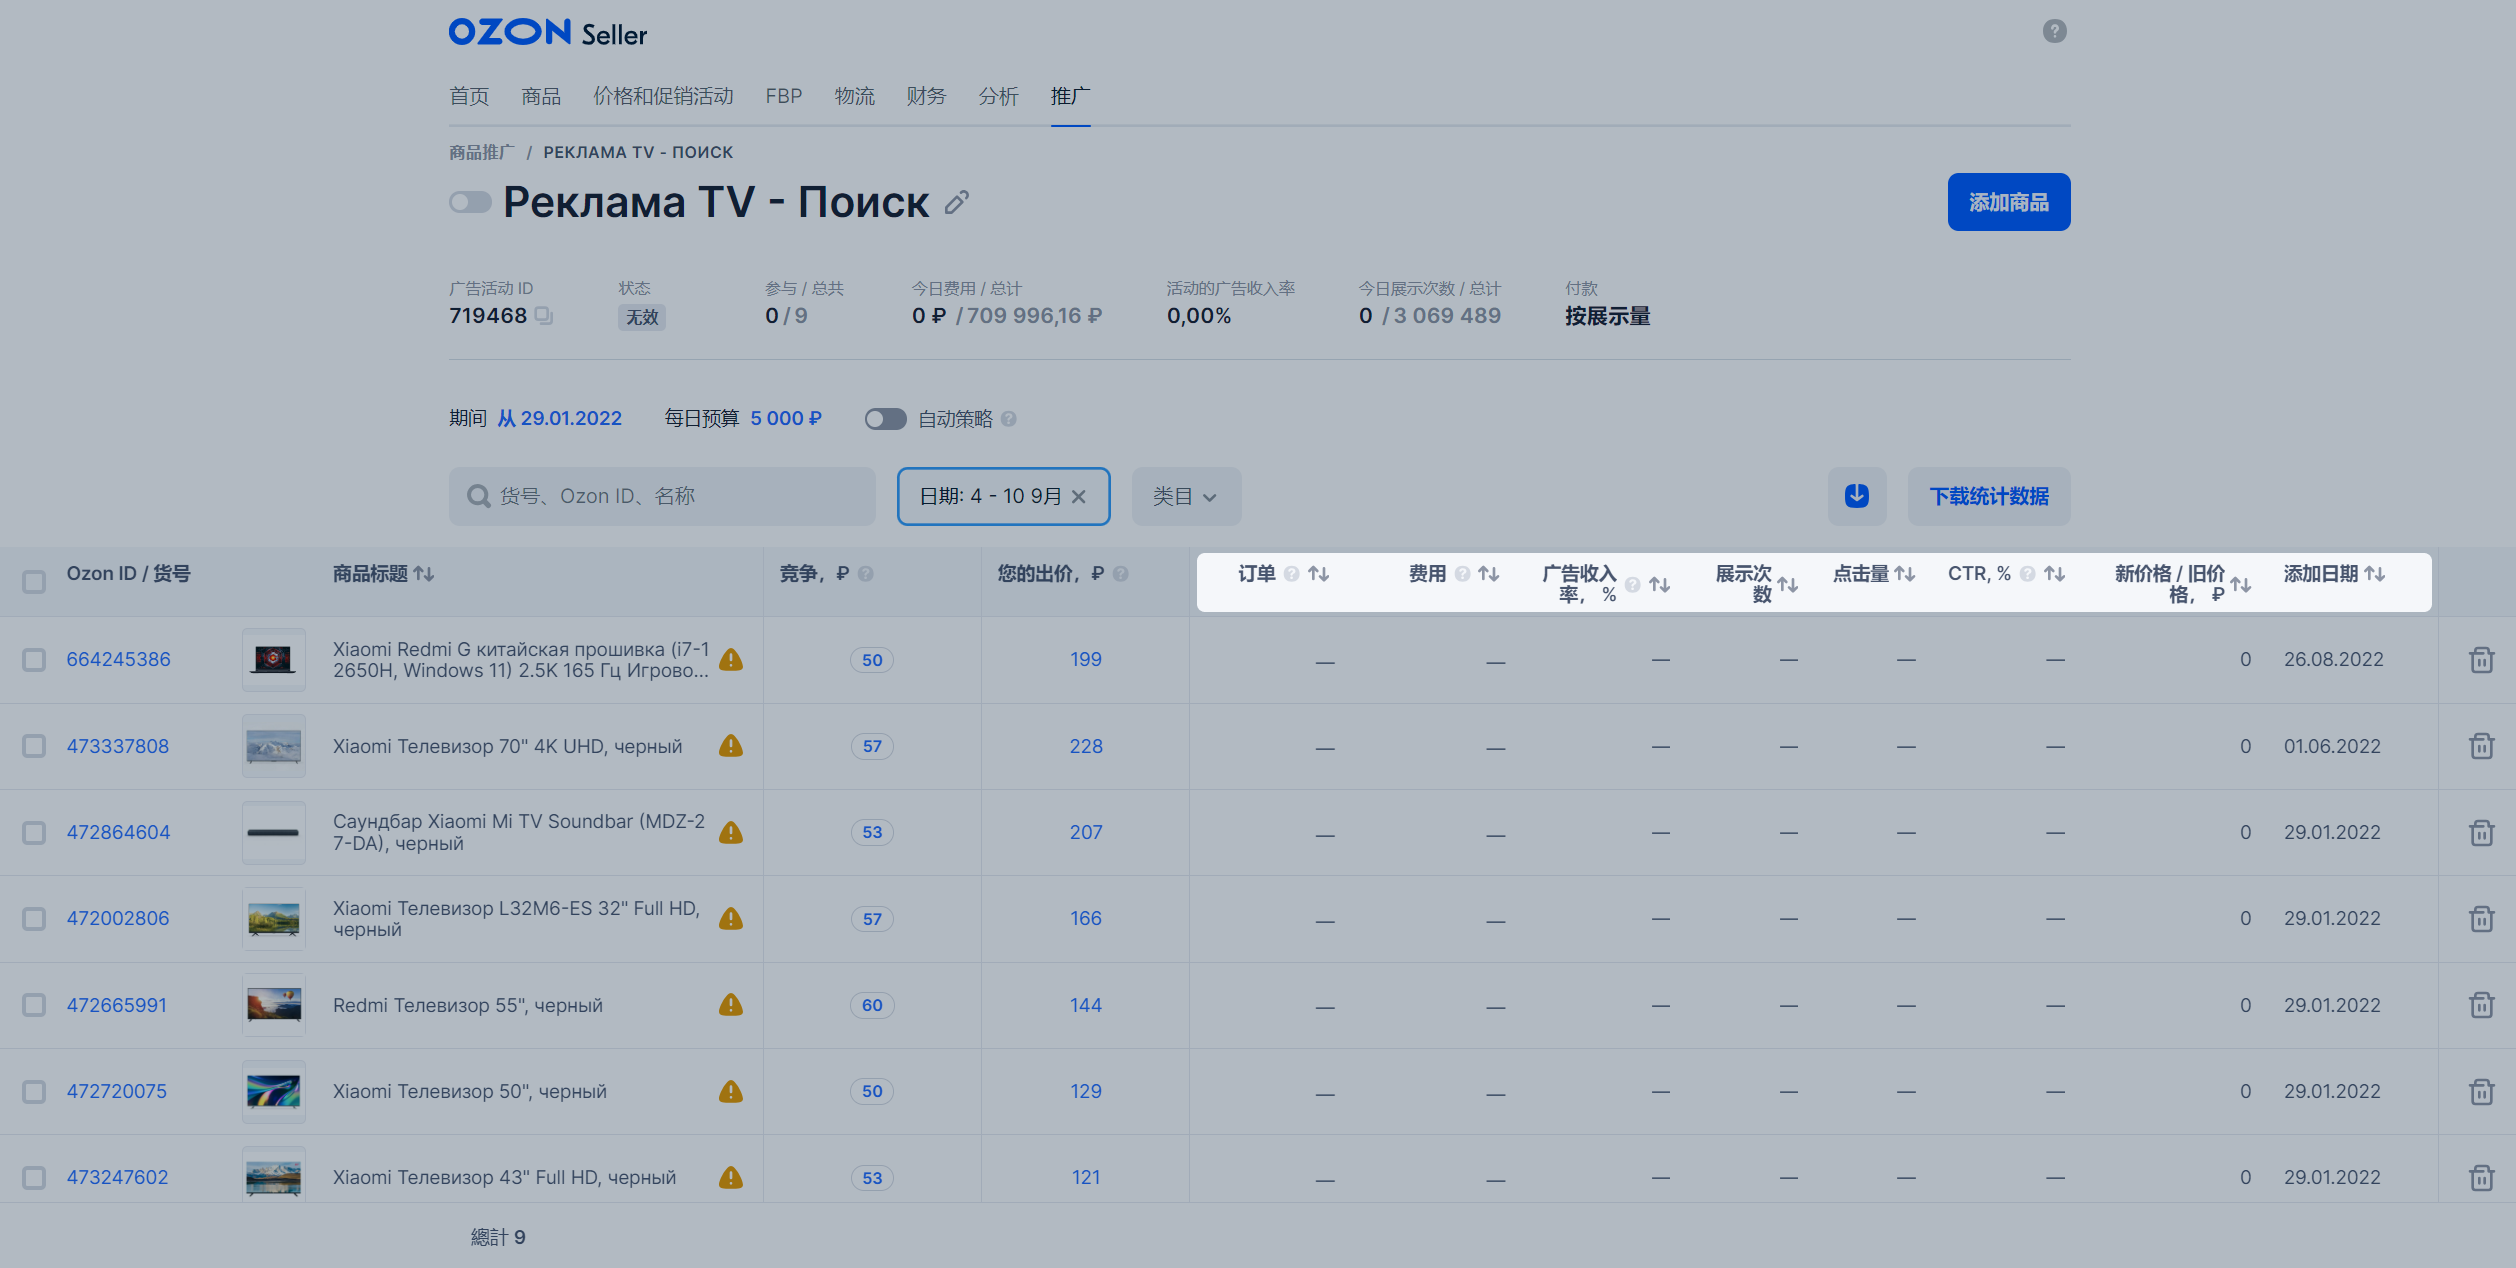Open date filter 日期: 4 - 10 9月
Image resolution: width=2516 pixels, height=1268 pixels.
[1003, 496]
